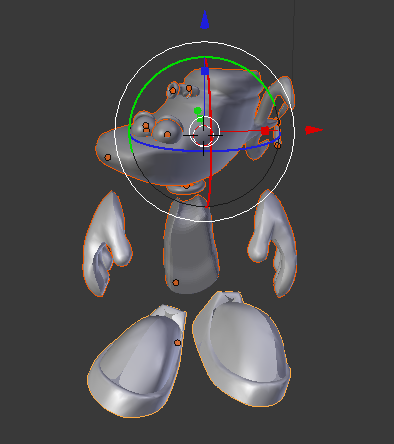394x444 pixels.
Task: Select the foot mesh without an origin dot
Action: click(243, 350)
